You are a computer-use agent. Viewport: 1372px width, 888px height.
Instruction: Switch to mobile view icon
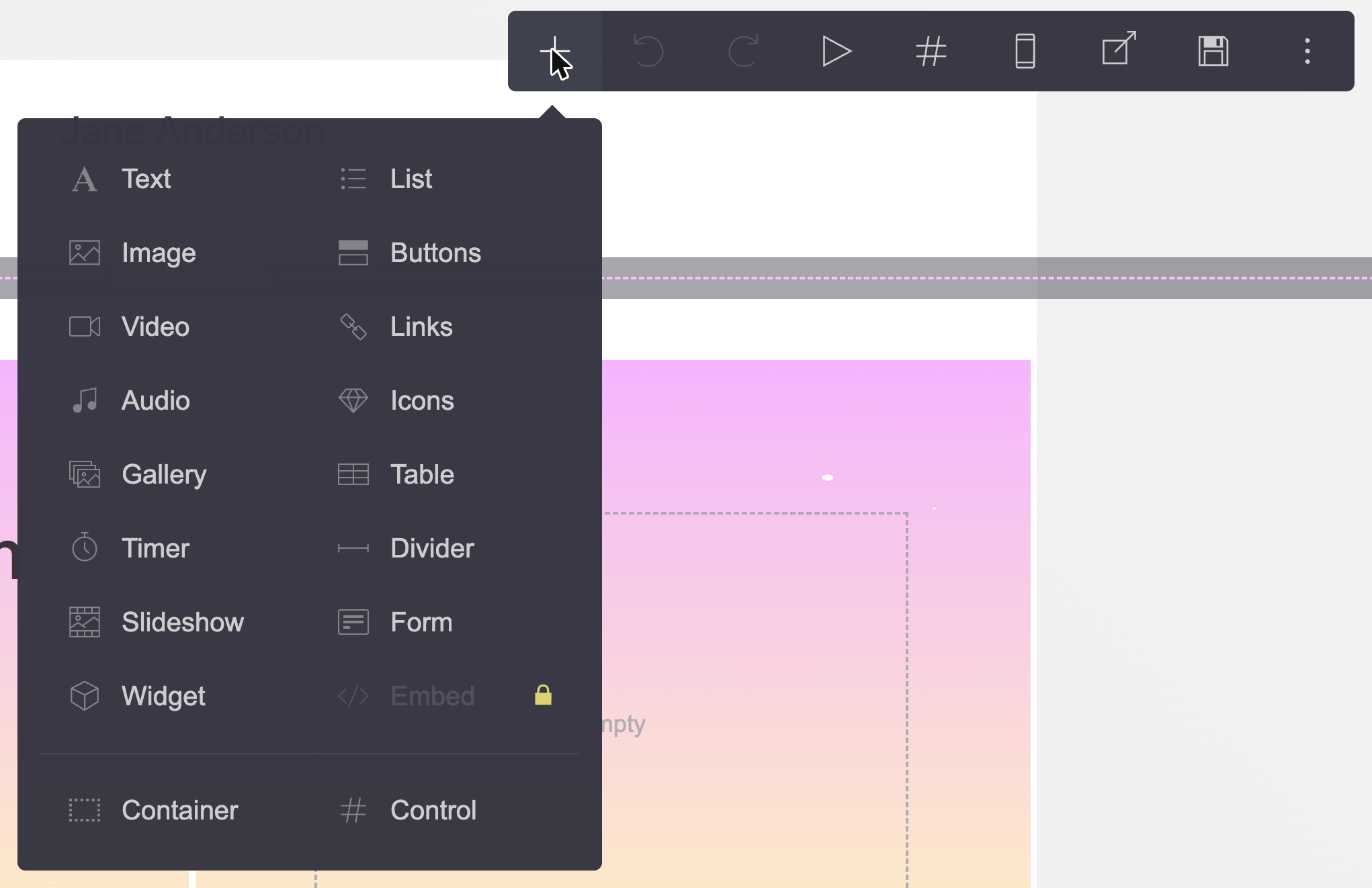1025,51
